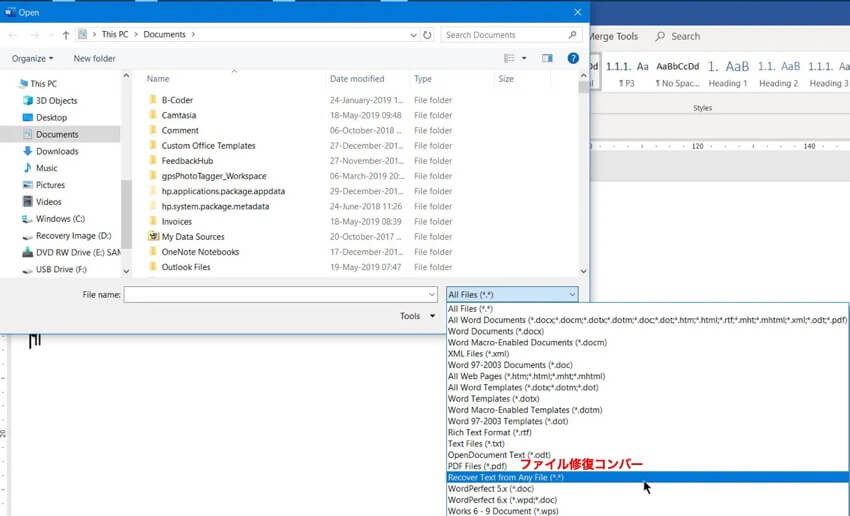Click the change view layout icon

510,59
